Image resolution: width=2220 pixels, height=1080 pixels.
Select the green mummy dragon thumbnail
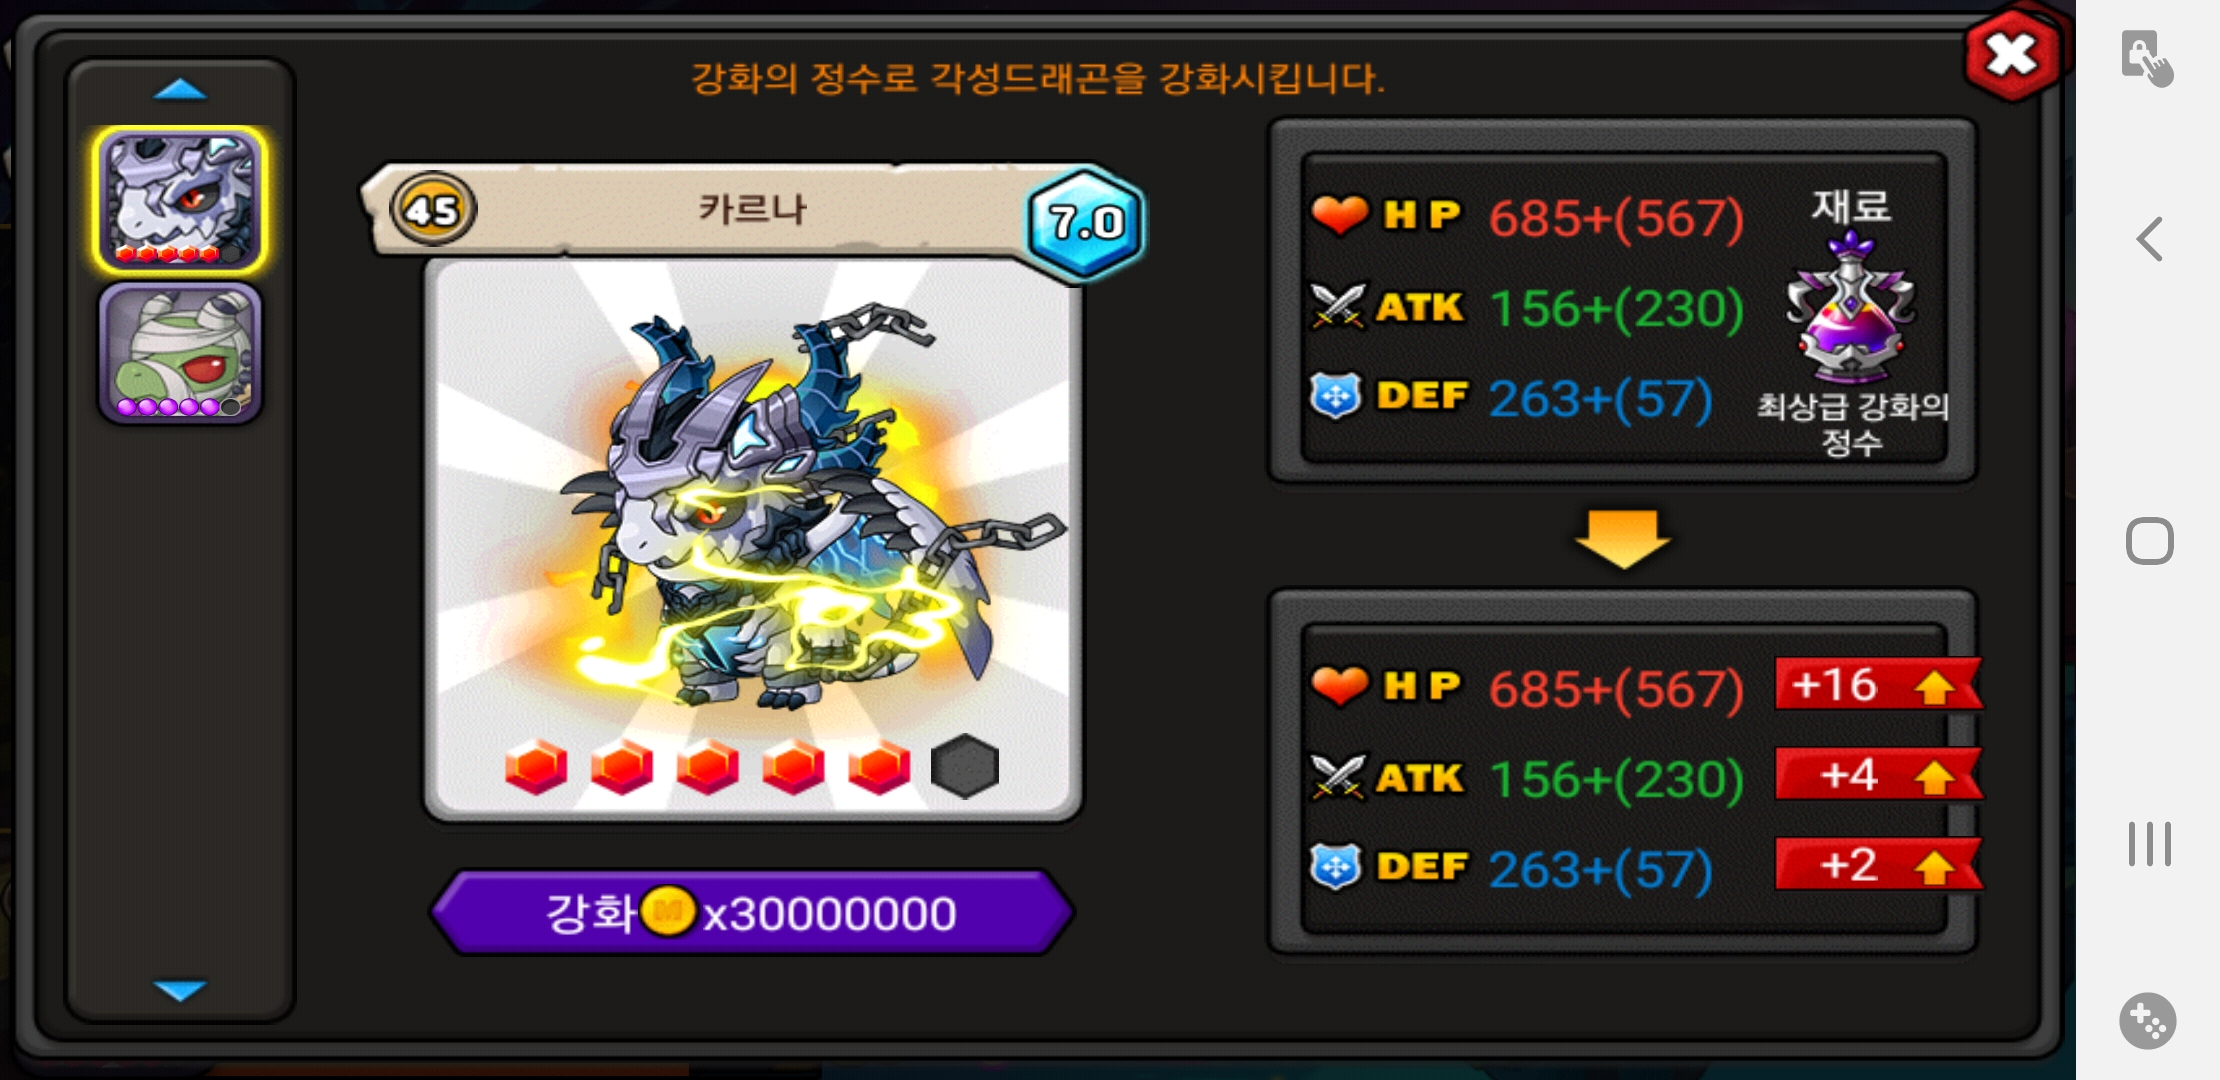point(180,353)
